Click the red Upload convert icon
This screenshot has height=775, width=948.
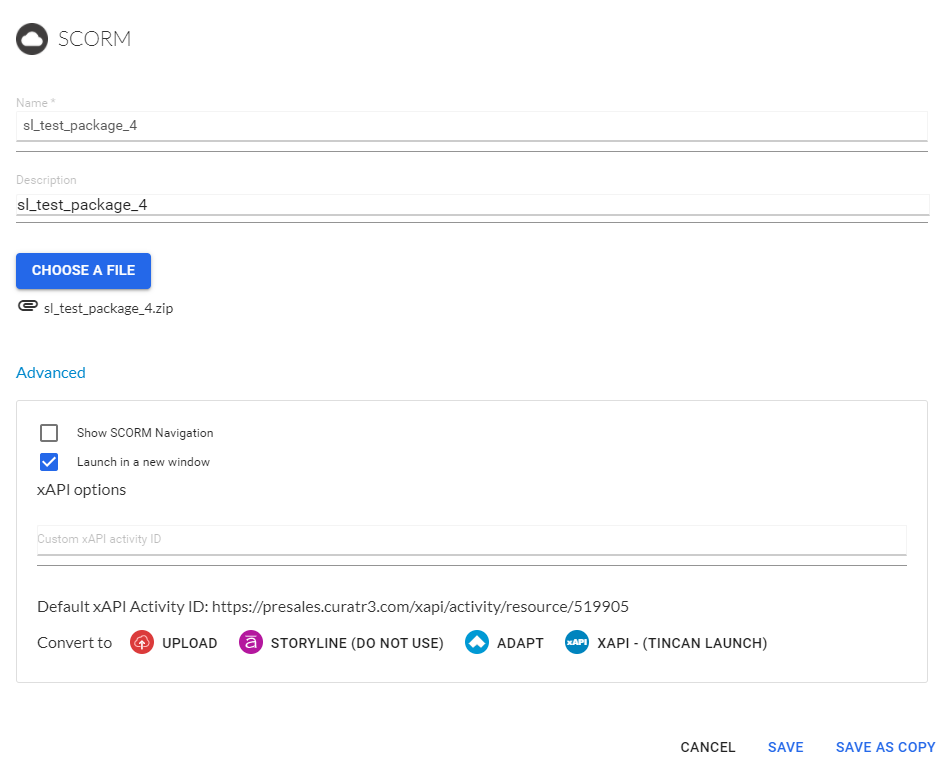click(142, 643)
